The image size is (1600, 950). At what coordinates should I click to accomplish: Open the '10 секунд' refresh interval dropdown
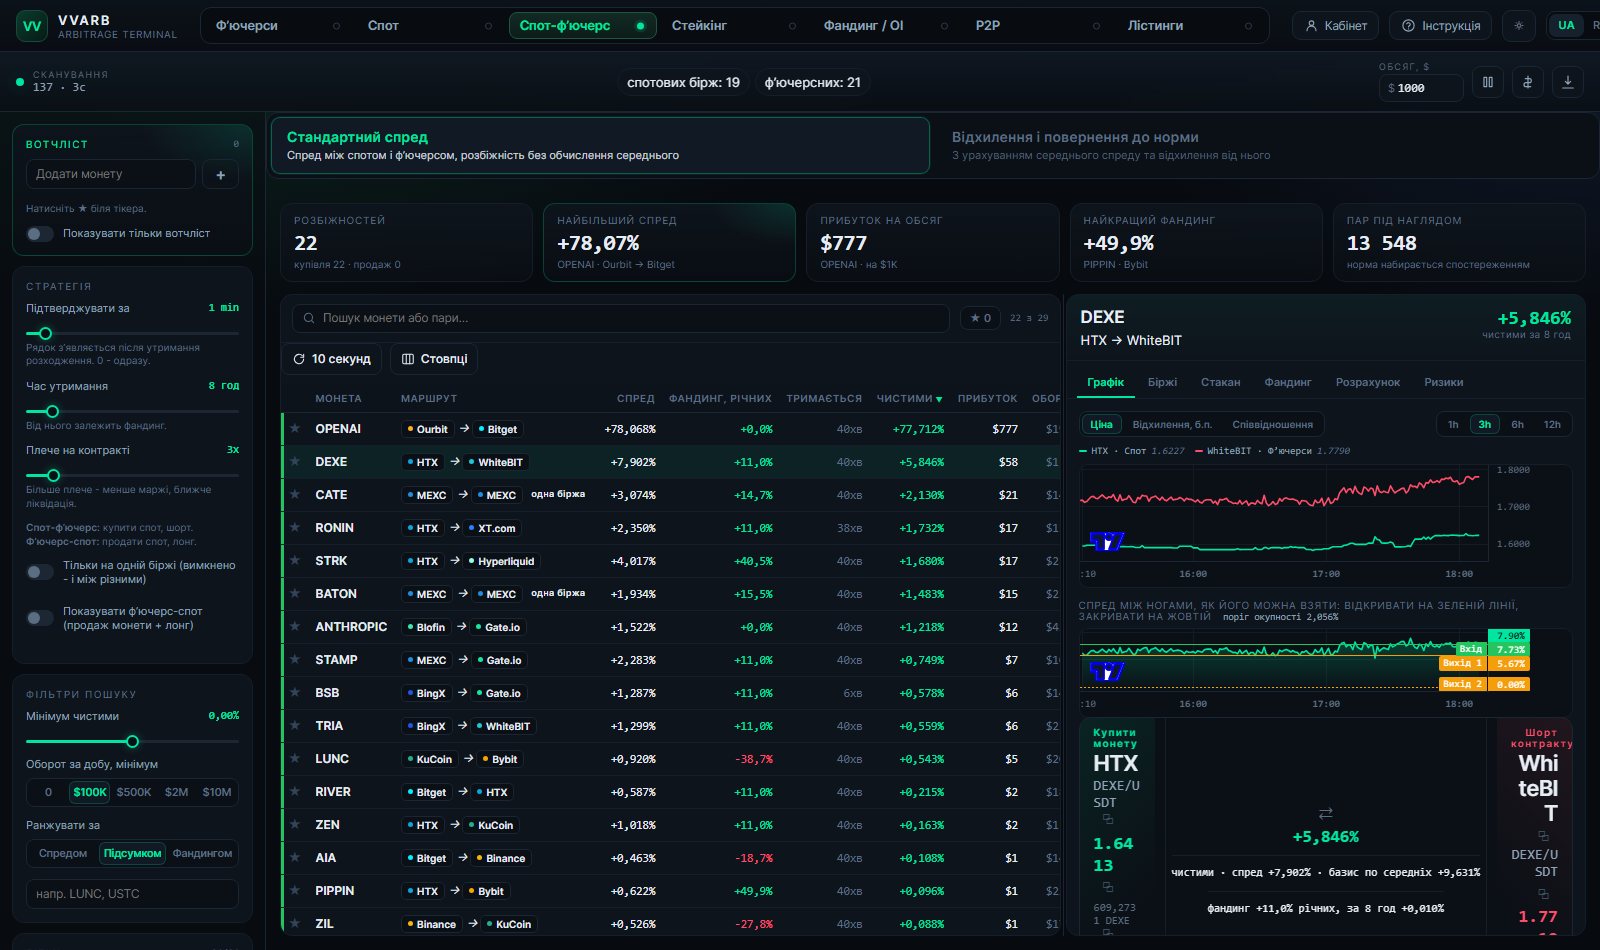click(332, 359)
